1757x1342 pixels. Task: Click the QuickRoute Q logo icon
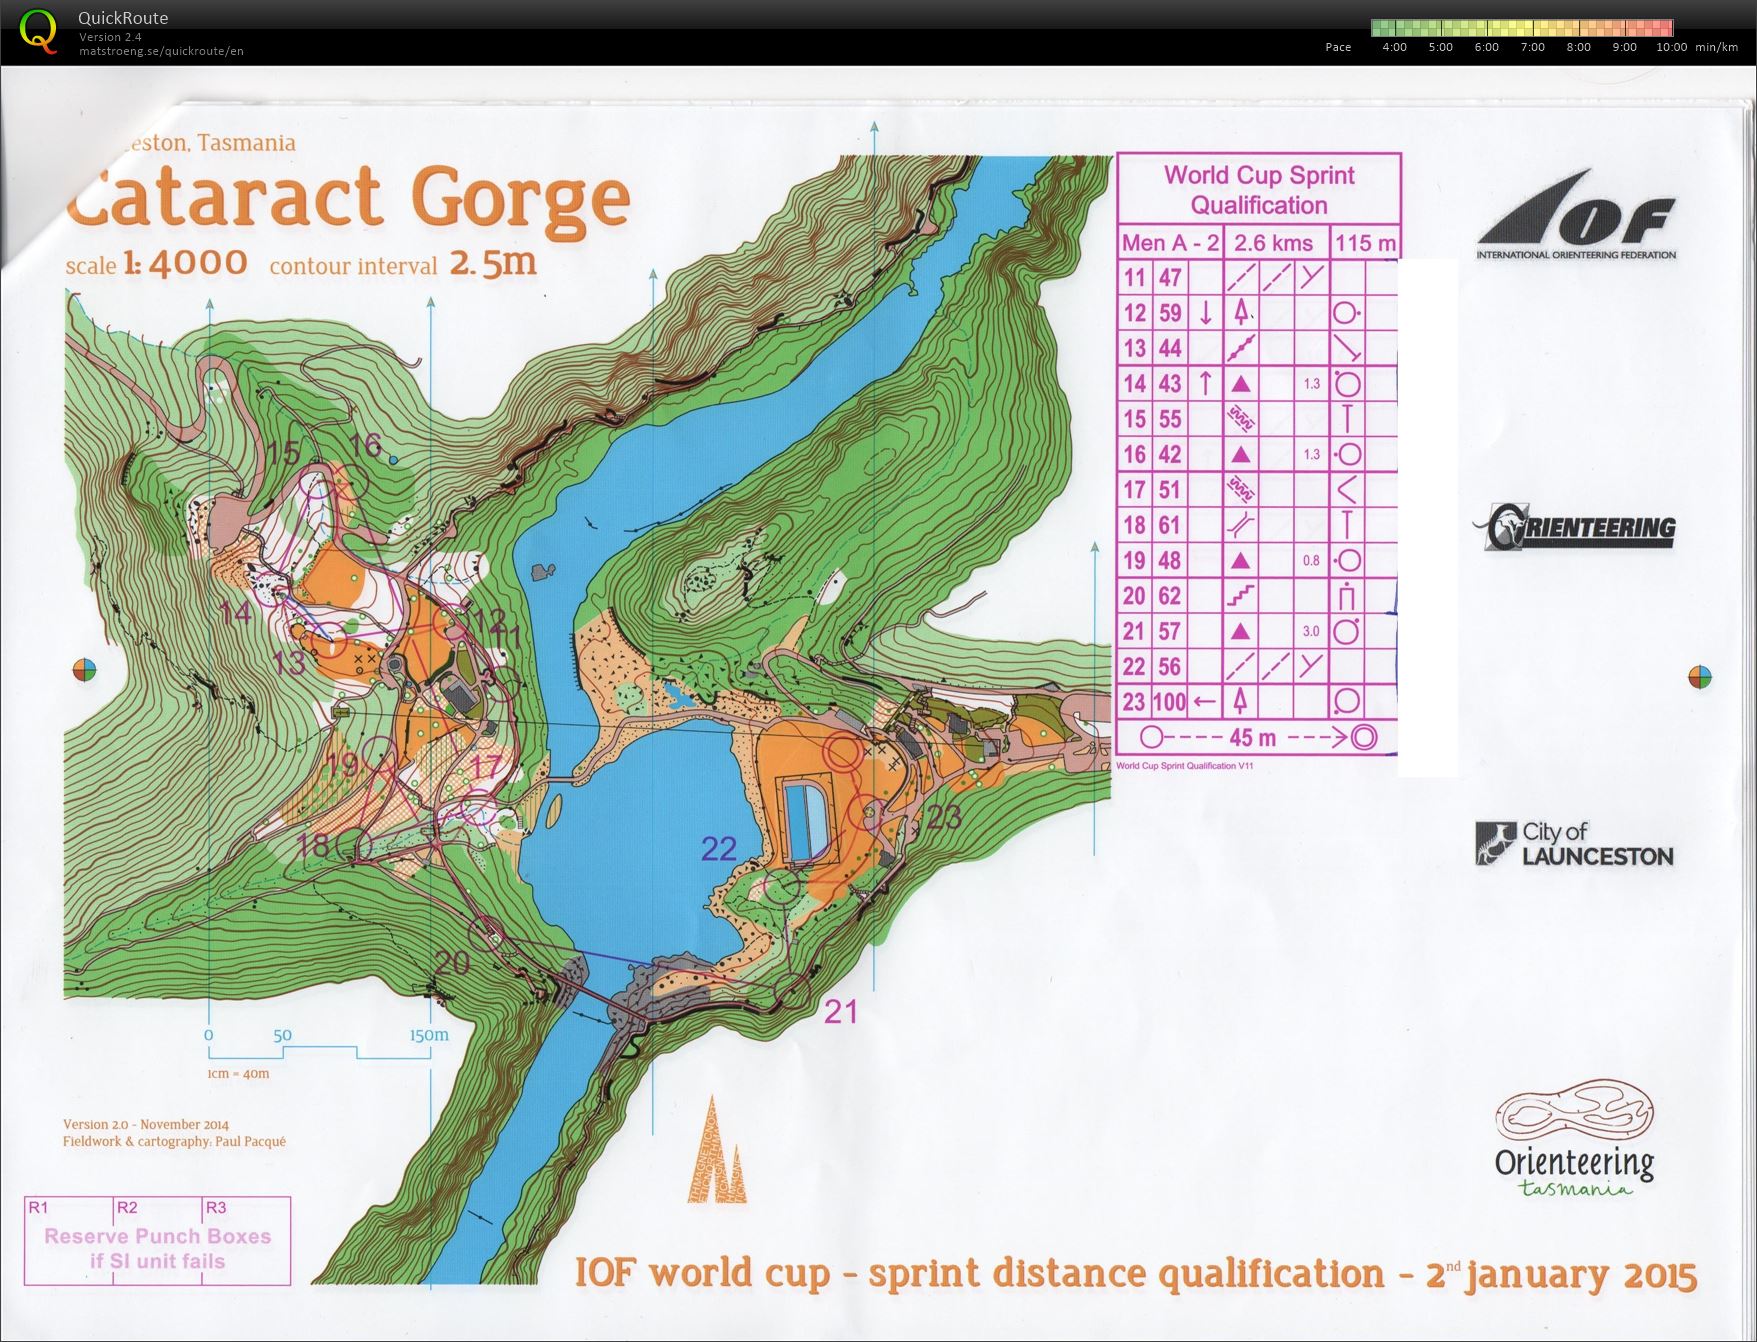[x=38, y=31]
